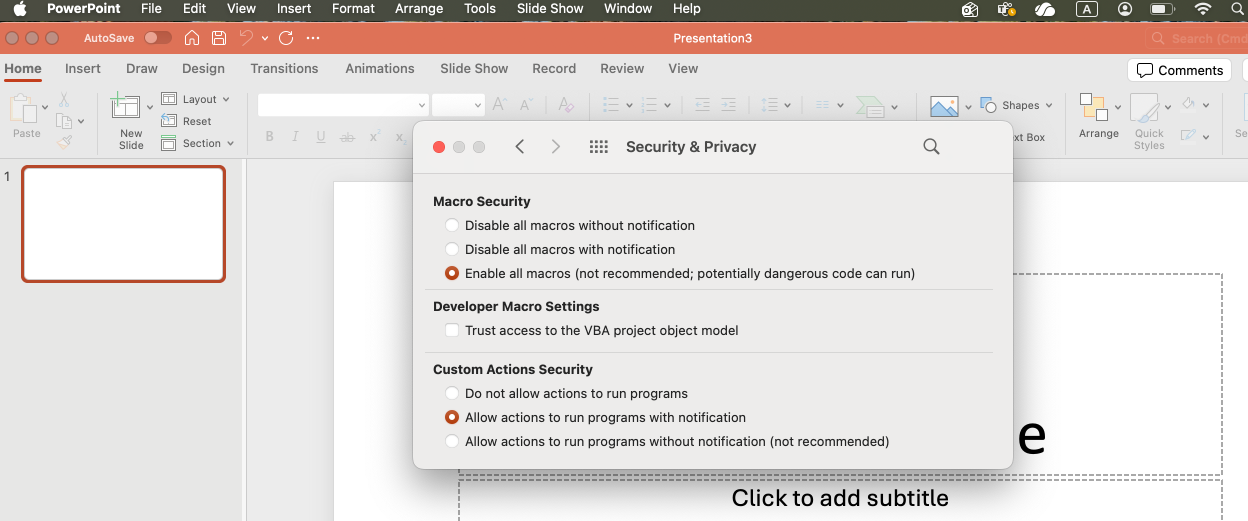The image size is (1248, 521).
Task: Open Quick Styles gallery
Action: coord(1149,120)
